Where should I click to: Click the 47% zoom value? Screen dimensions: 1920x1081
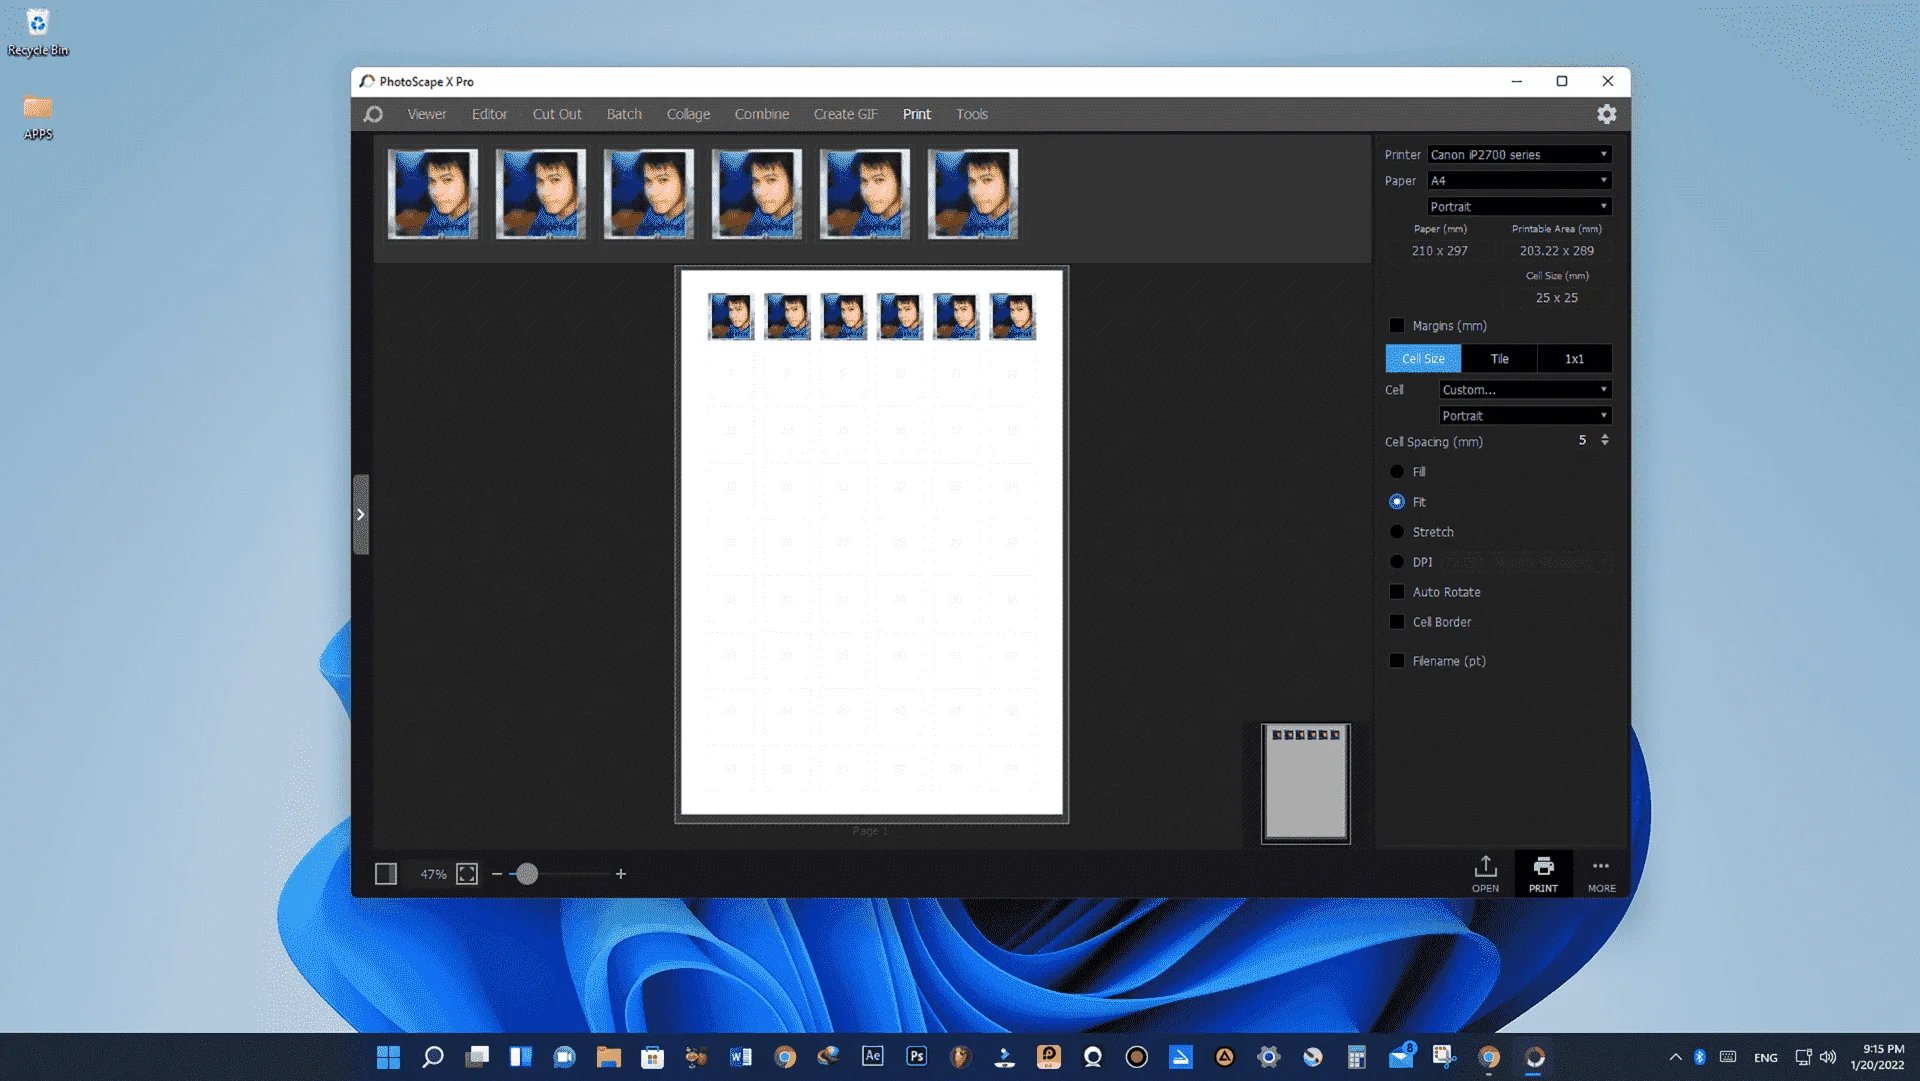433,874
